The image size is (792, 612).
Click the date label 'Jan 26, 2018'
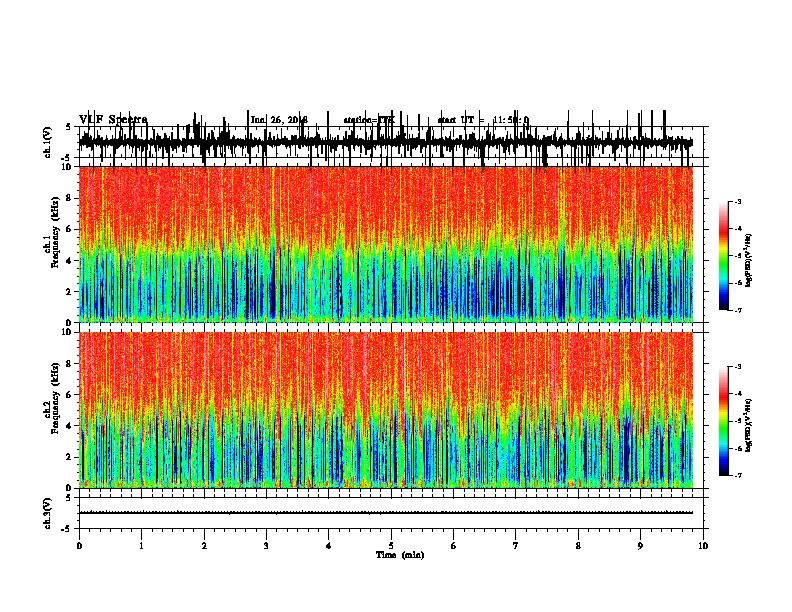(x=279, y=120)
